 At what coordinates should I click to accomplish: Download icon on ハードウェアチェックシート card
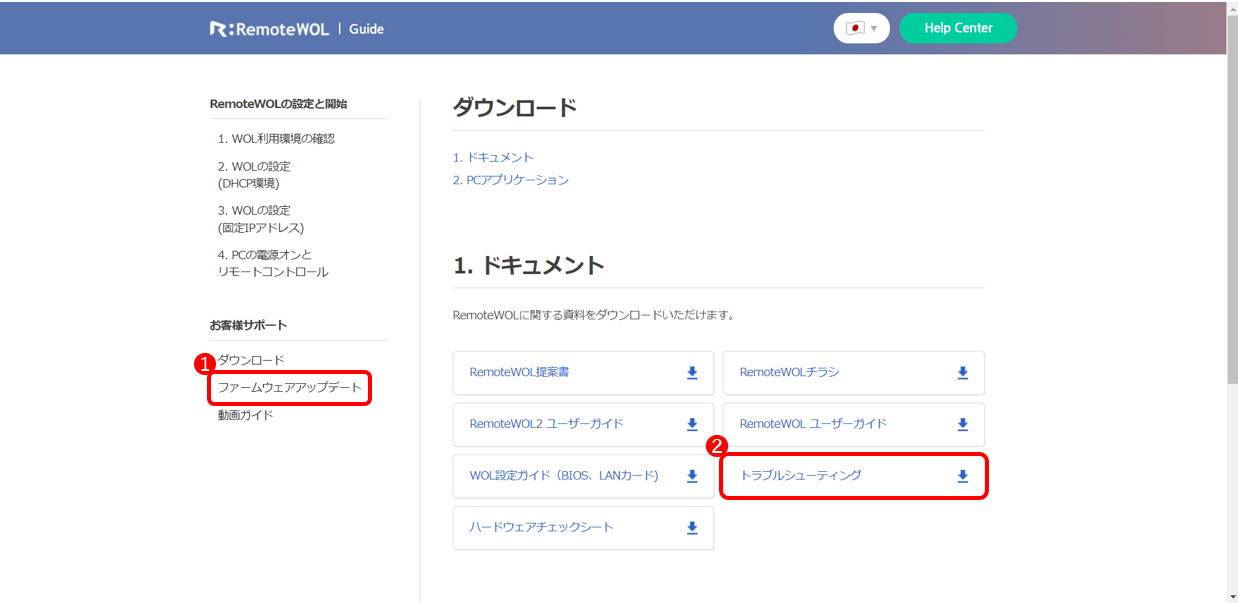(x=692, y=528)
